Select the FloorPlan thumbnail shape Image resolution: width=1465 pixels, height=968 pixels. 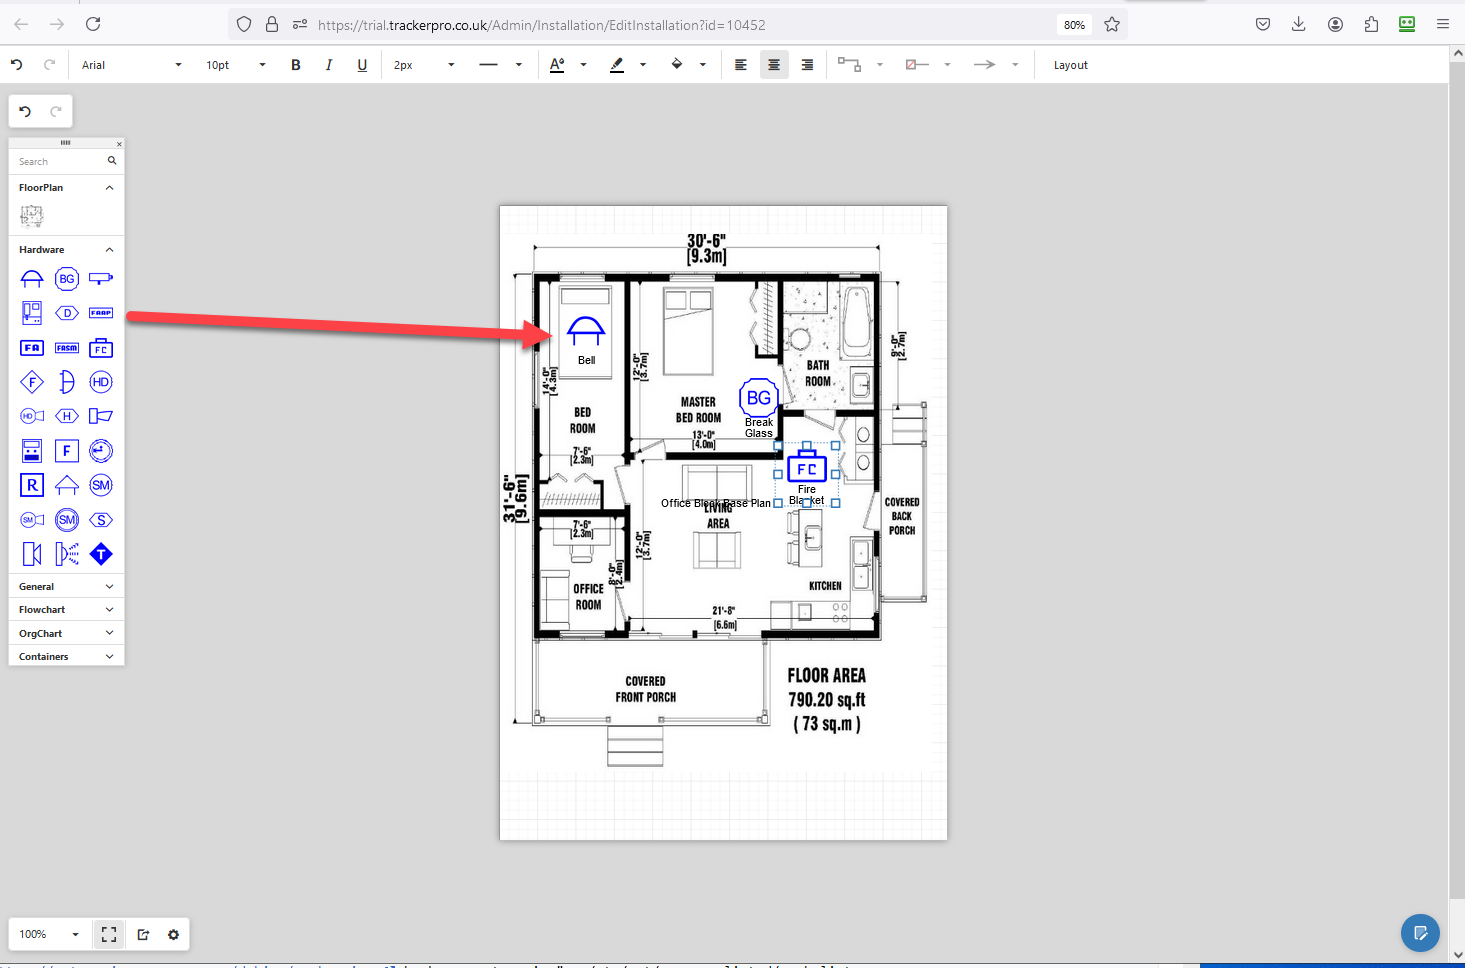(32, 216)
